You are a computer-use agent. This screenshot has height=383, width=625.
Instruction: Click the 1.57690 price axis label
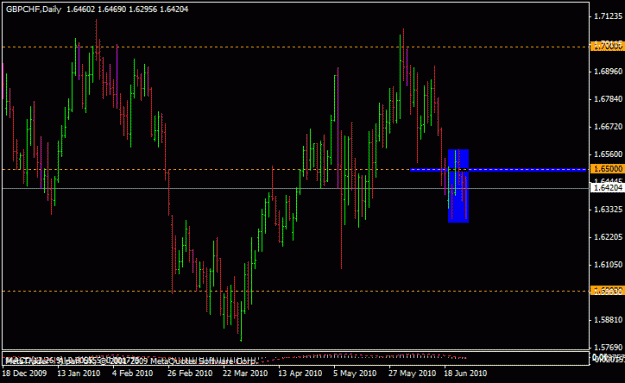(608, 348)
